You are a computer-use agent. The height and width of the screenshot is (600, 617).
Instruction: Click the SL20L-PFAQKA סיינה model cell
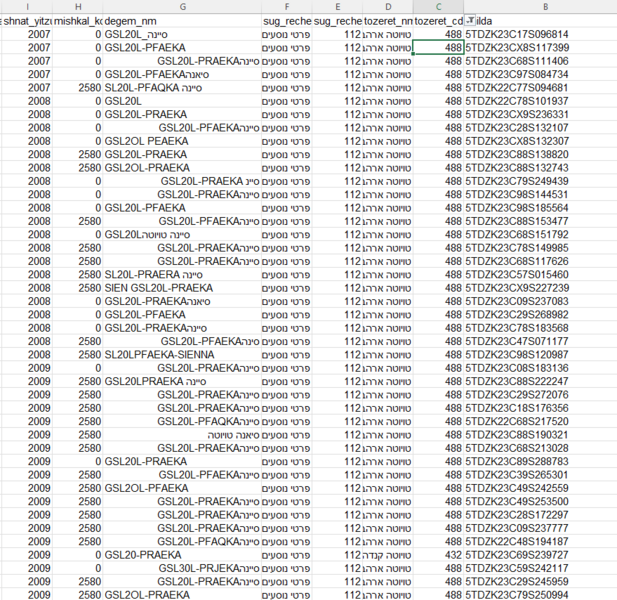coord(182,88)
